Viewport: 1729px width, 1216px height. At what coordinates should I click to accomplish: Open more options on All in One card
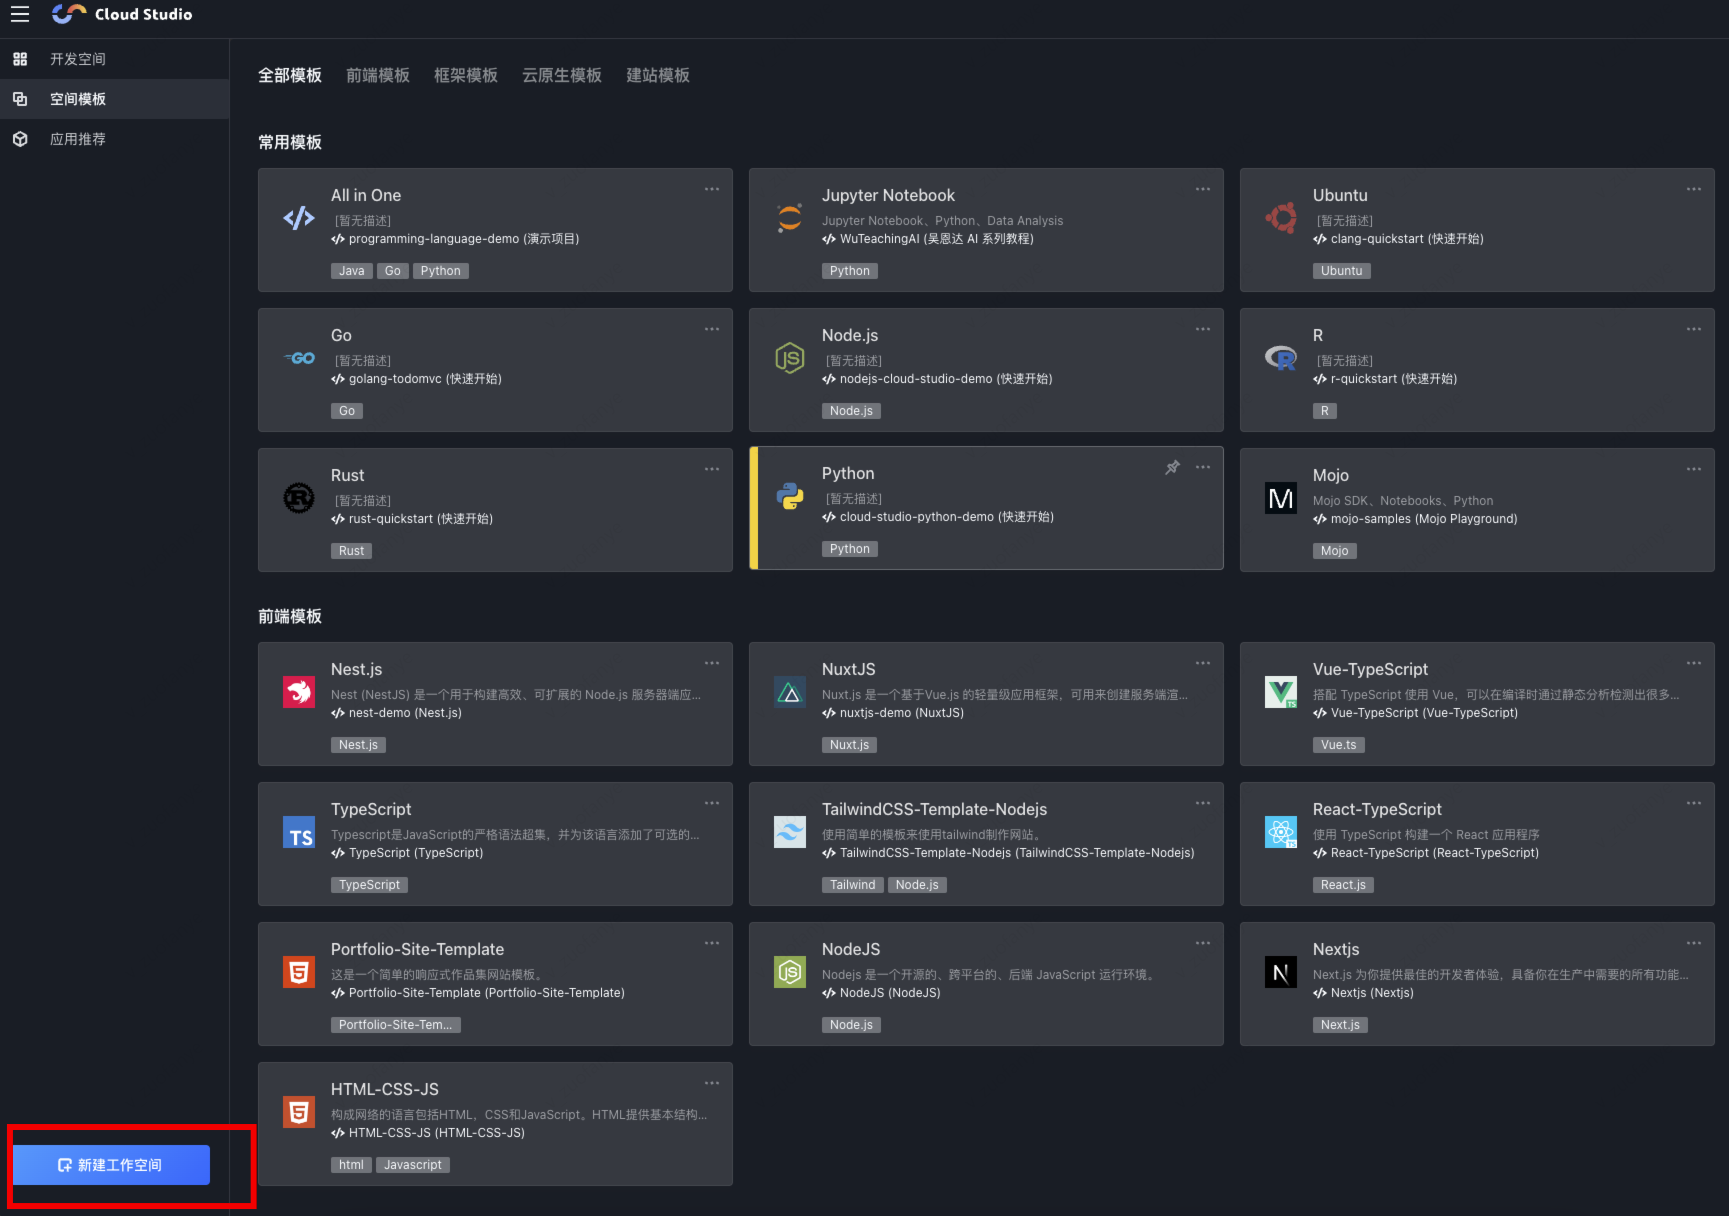click(x=712, y=189)
